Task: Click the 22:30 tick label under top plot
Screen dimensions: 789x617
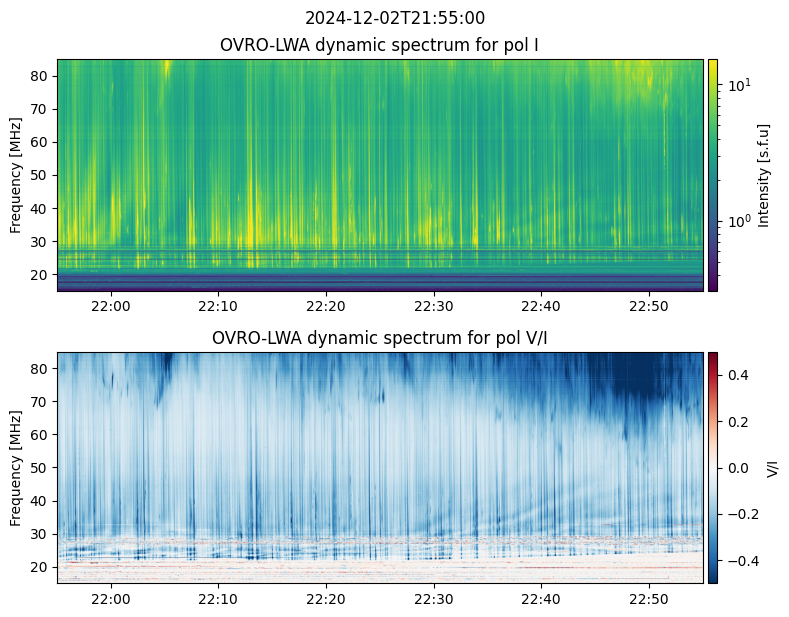Action: [434, 306]
